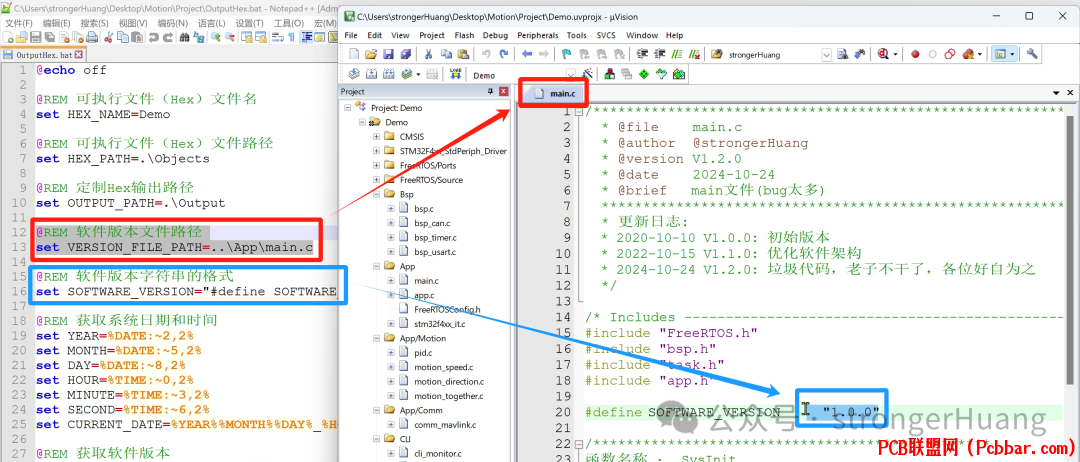Open Manage Project Items icon

610,74
